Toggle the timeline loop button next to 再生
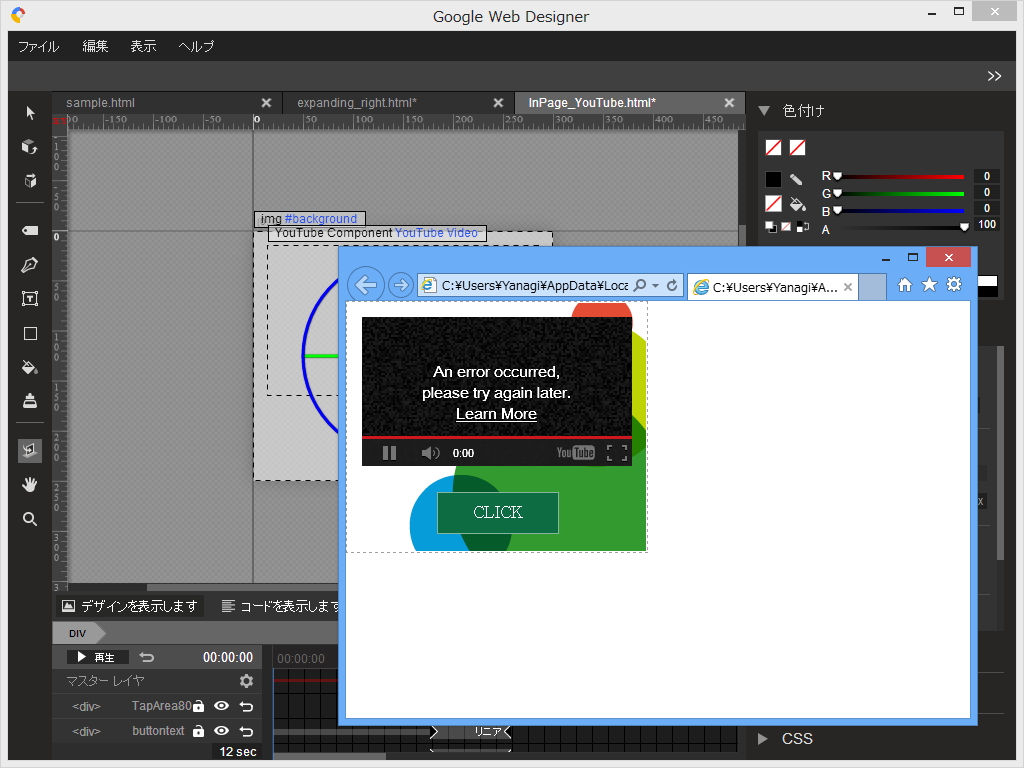 (147, 657)
